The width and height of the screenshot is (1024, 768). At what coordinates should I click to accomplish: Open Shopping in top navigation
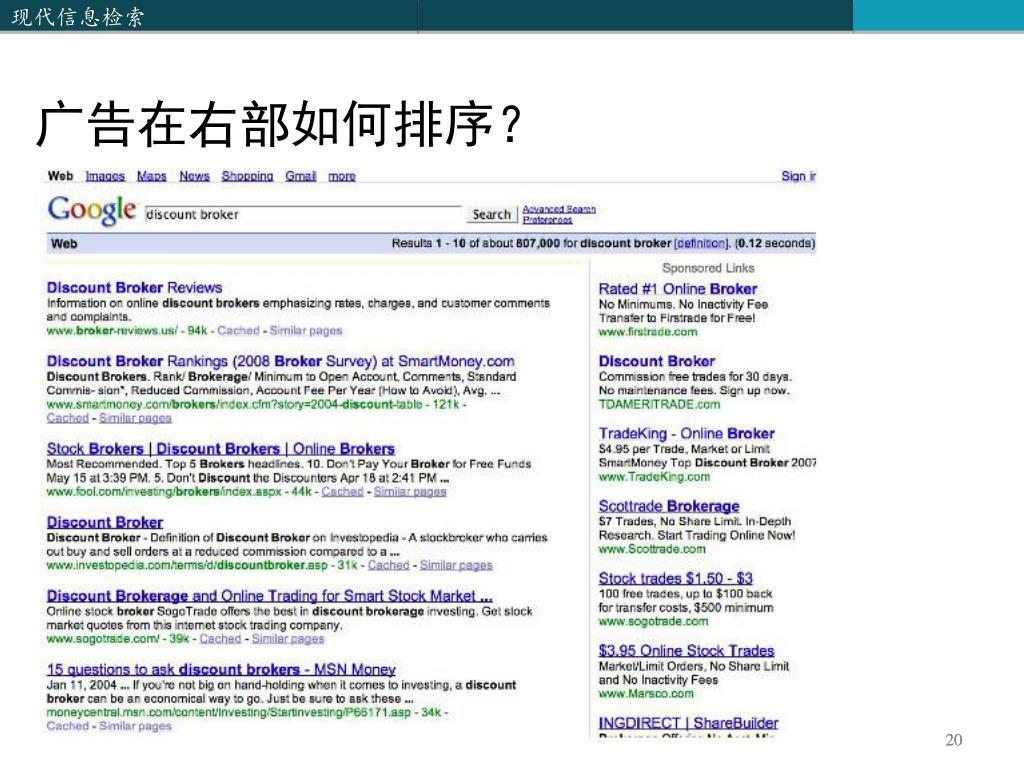tap(247, 176)
